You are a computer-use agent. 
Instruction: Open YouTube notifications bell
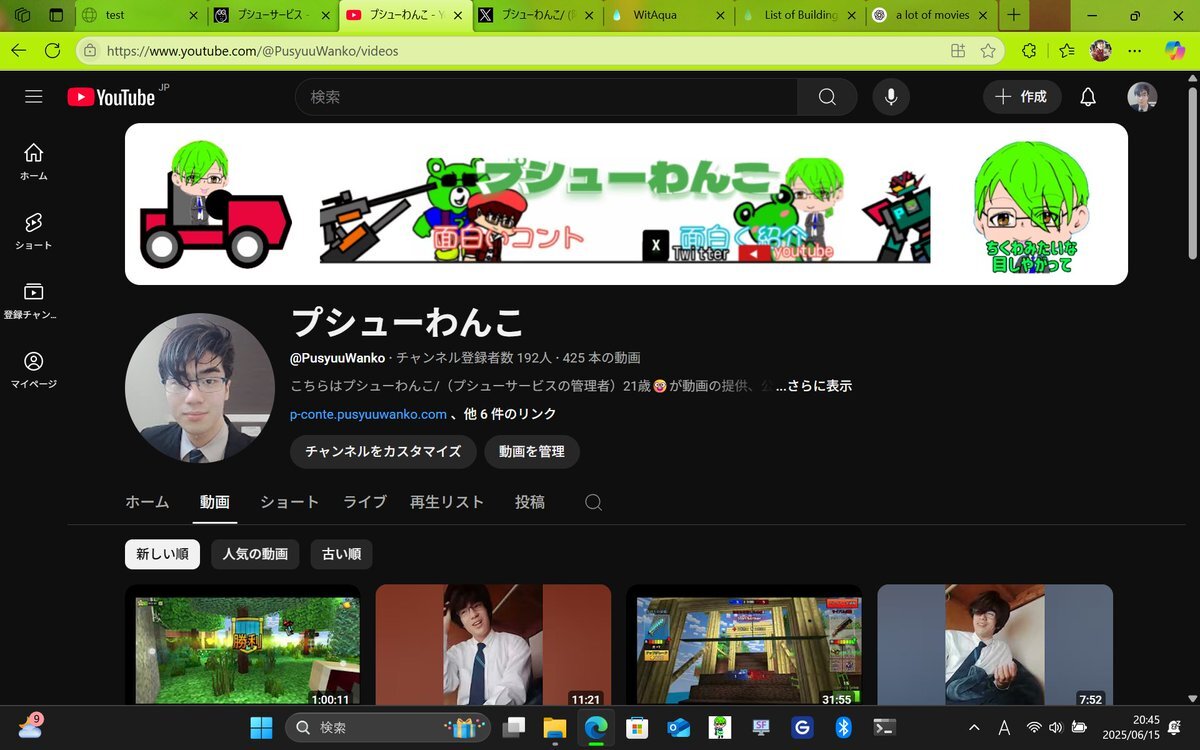pos(1088,97)
